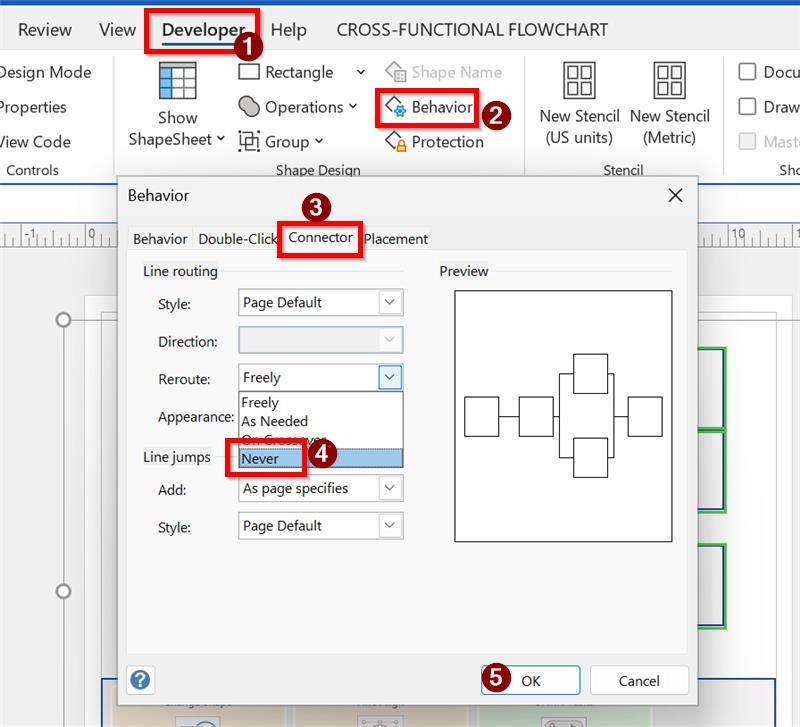Click Design Mode in Controls group
Viewport: 800px width, 727px height.
pos(45,72)
